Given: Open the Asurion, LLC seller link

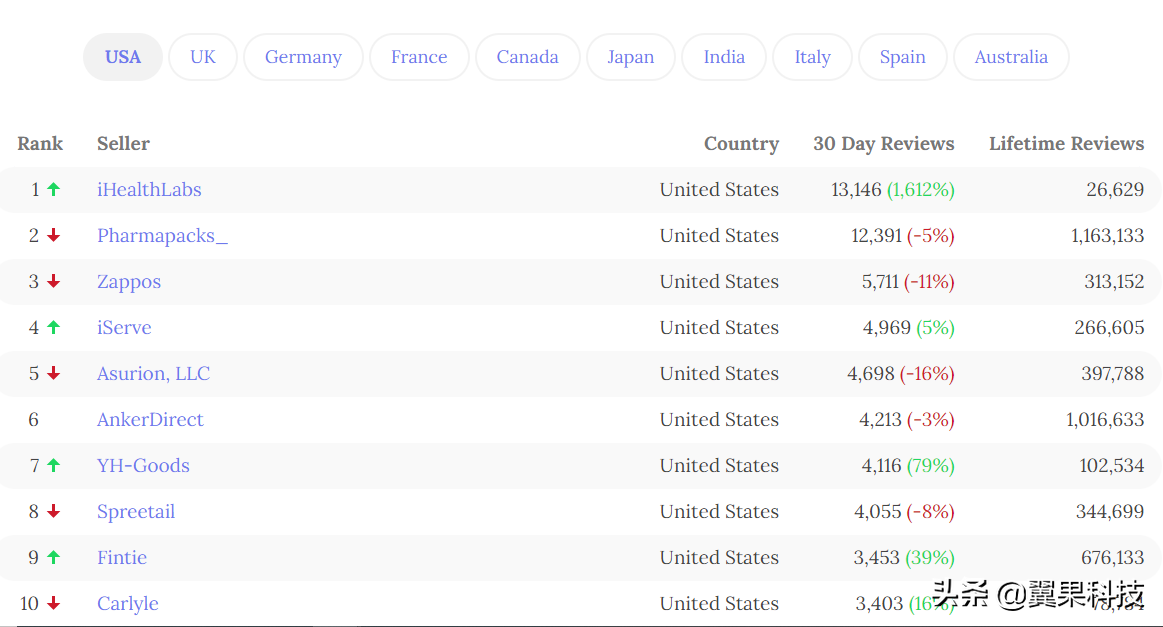Looking at the screenshot, I should [154, 374].
